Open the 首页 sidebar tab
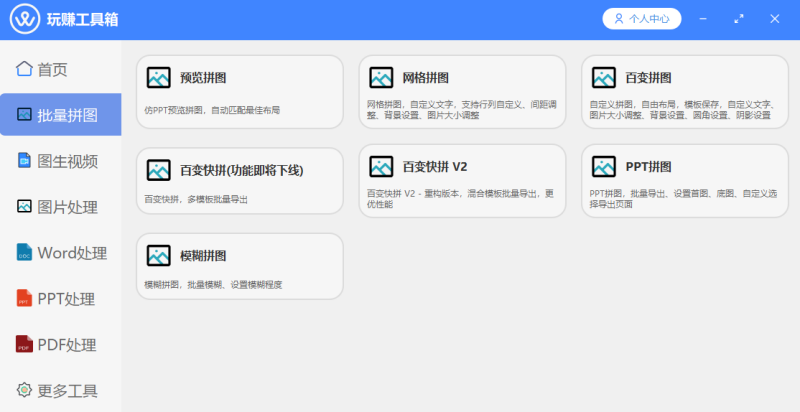Viewport: 800px width, 412px height. pyautogui.click(x=61, y=69)
